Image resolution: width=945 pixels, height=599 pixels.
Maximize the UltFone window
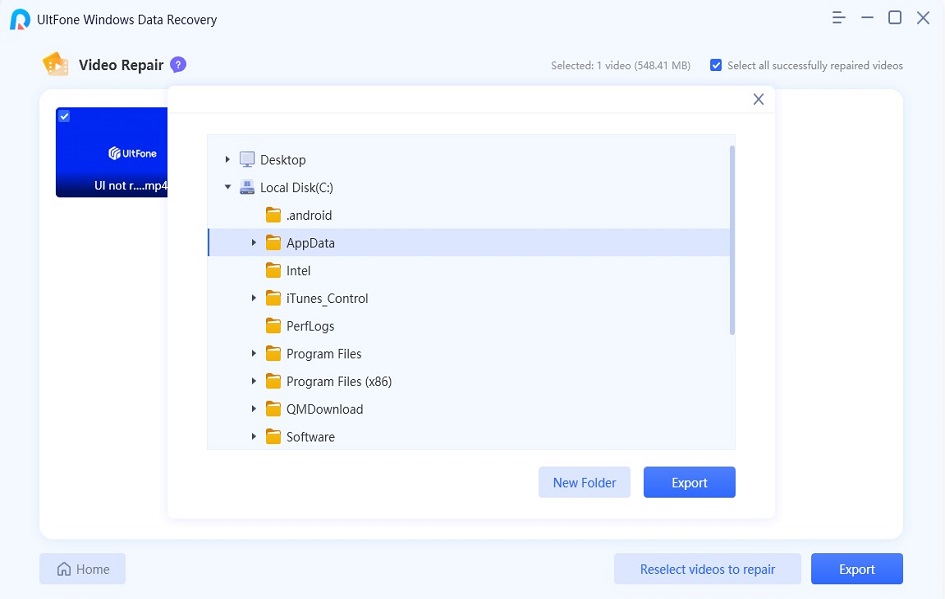click(895, 17)
